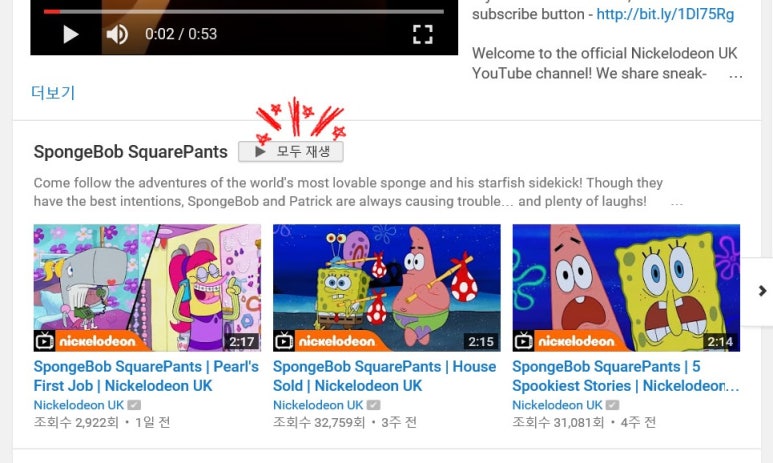Click the 조회수 32,759회 view count text
773x463 pixels.
(x=319, y=423)
